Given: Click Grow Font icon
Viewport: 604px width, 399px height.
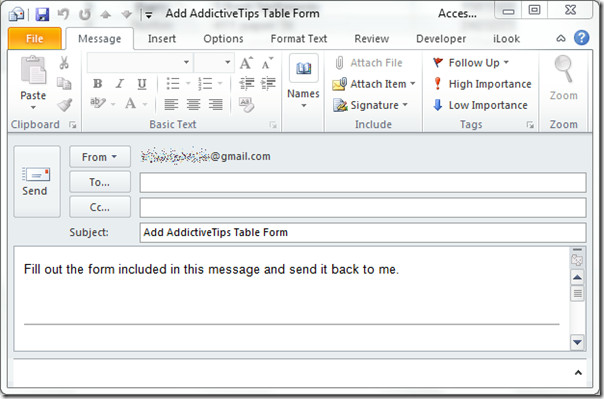Looking at the screenshot, I should 246,62.
